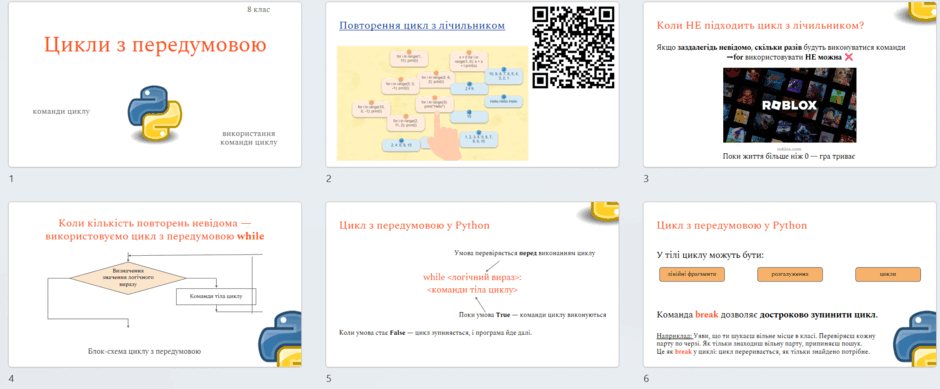This screenshot has width=940, height=389.
Task: Click the slide number 2 label
Action: 329,179
